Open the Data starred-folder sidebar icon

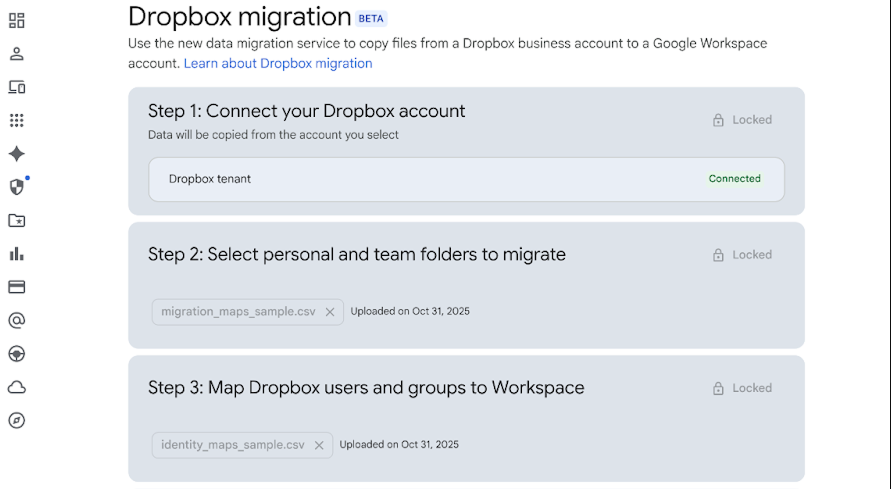16,221
